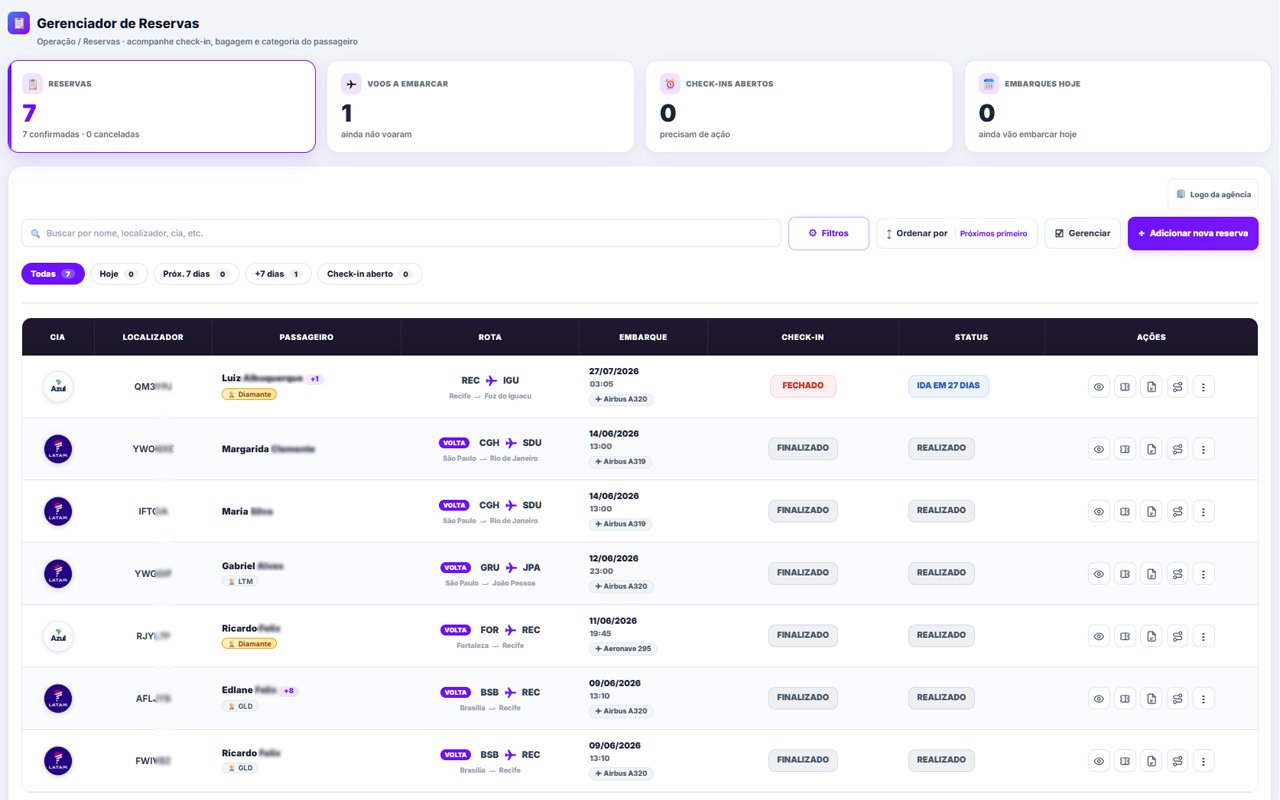The height and width of the screenshot is (800, 1280).
Task: Select the Embarques hoje summary card
Action: (x=1118, y=106)
